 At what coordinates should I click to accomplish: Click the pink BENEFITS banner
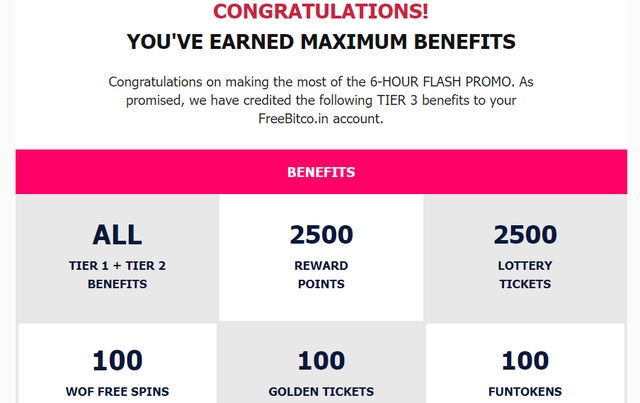tap(321, 172)
